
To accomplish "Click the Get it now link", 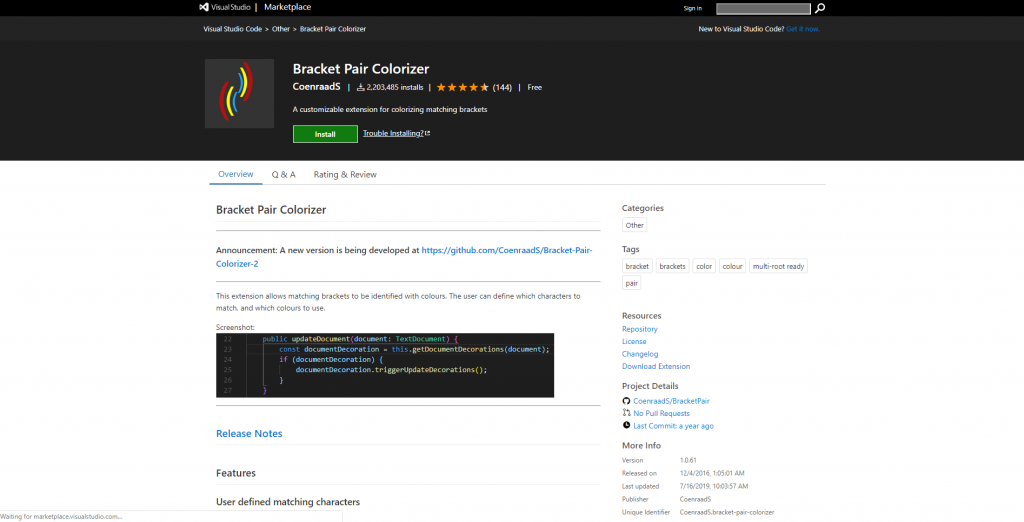I will click(803, 29).
